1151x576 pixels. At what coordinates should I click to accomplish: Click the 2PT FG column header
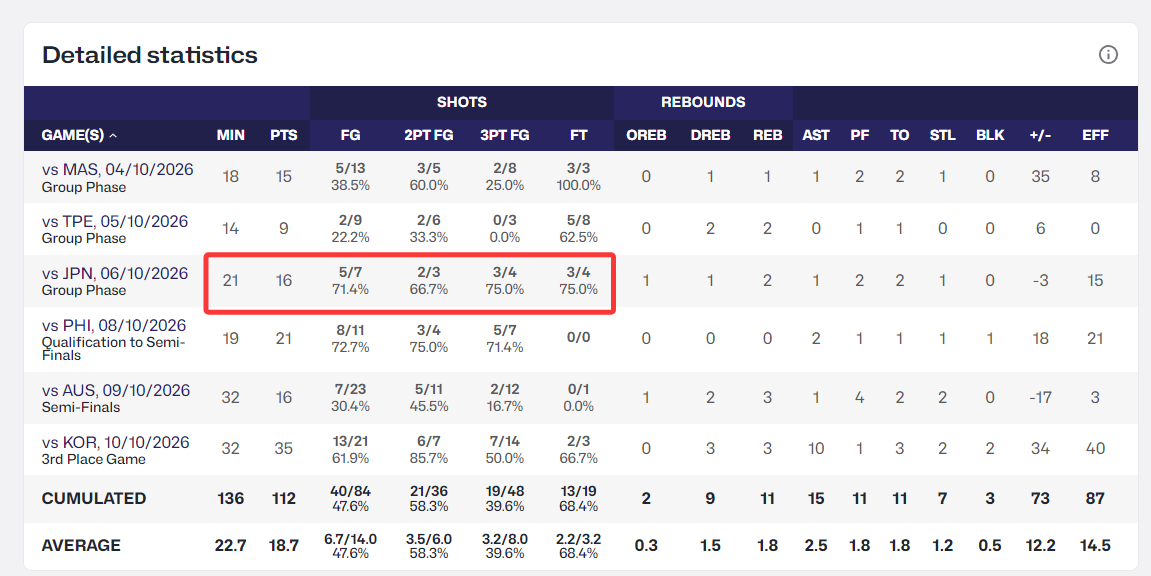point(429,135)
